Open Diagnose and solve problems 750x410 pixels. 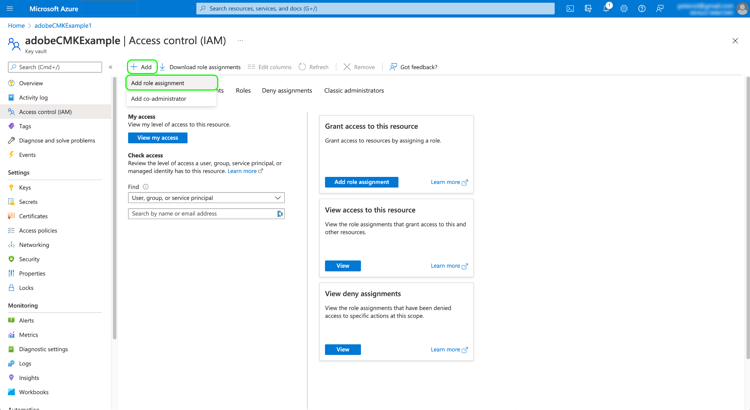(x=57, y=141)
